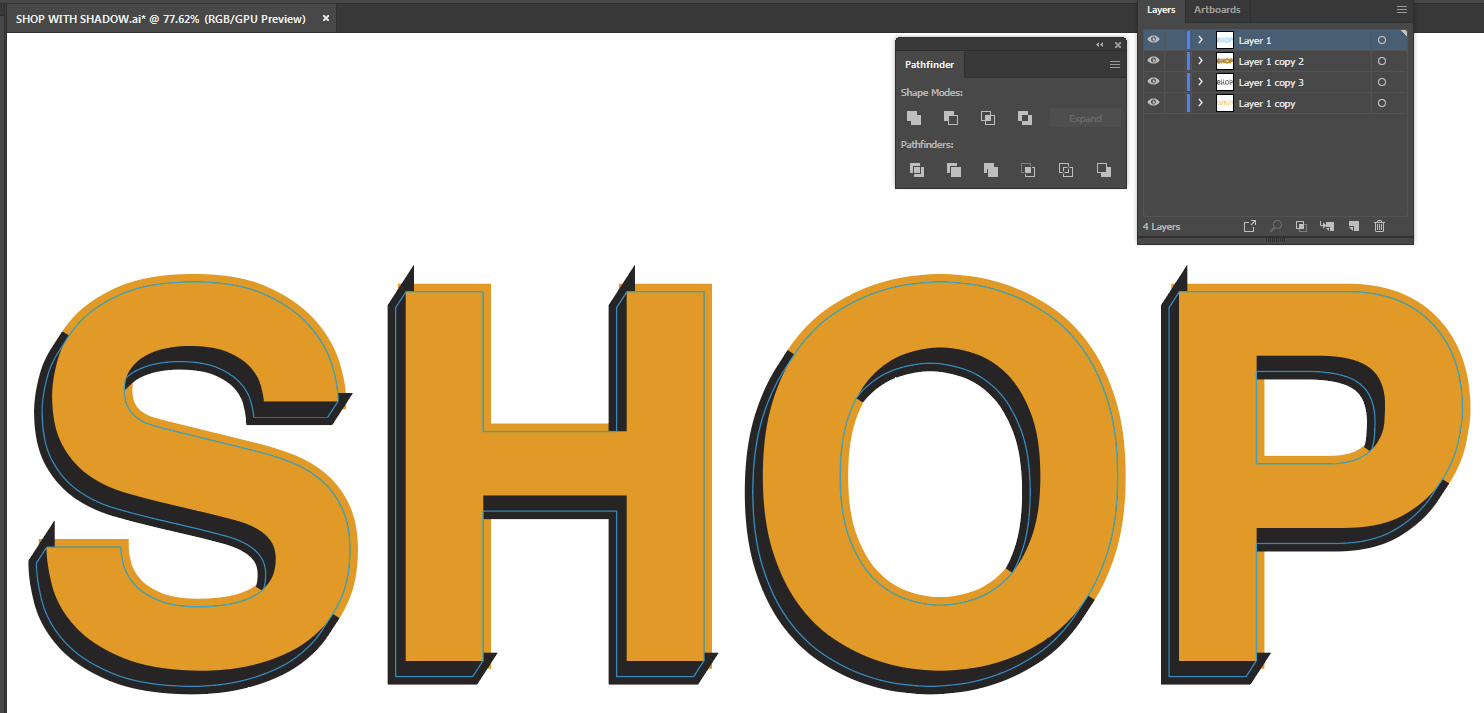Open the Layers panel hamburger menu
Viewport: 1484px width, 713px height.
click(x=1402, y=9)
